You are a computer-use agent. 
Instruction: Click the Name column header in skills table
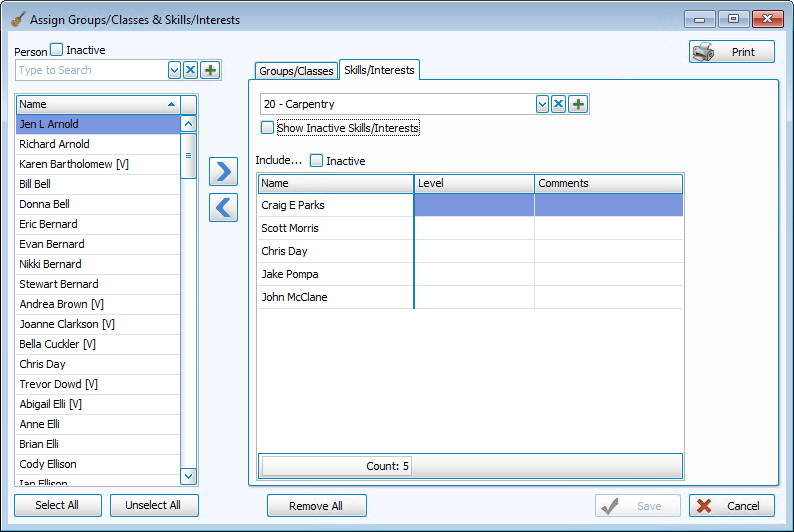[336, 183]
